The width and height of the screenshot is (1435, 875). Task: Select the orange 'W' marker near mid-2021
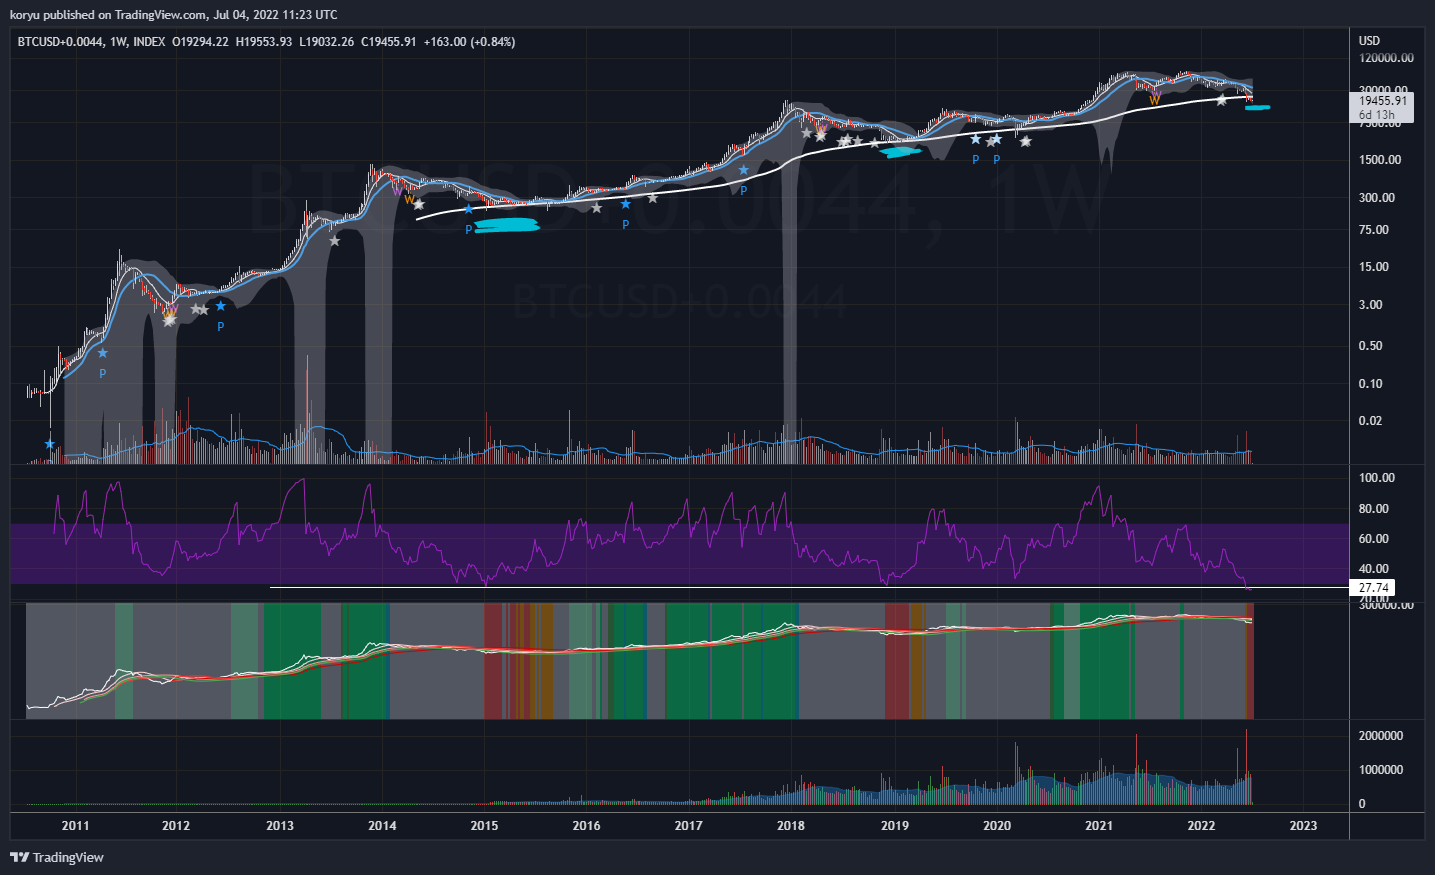1154,100
